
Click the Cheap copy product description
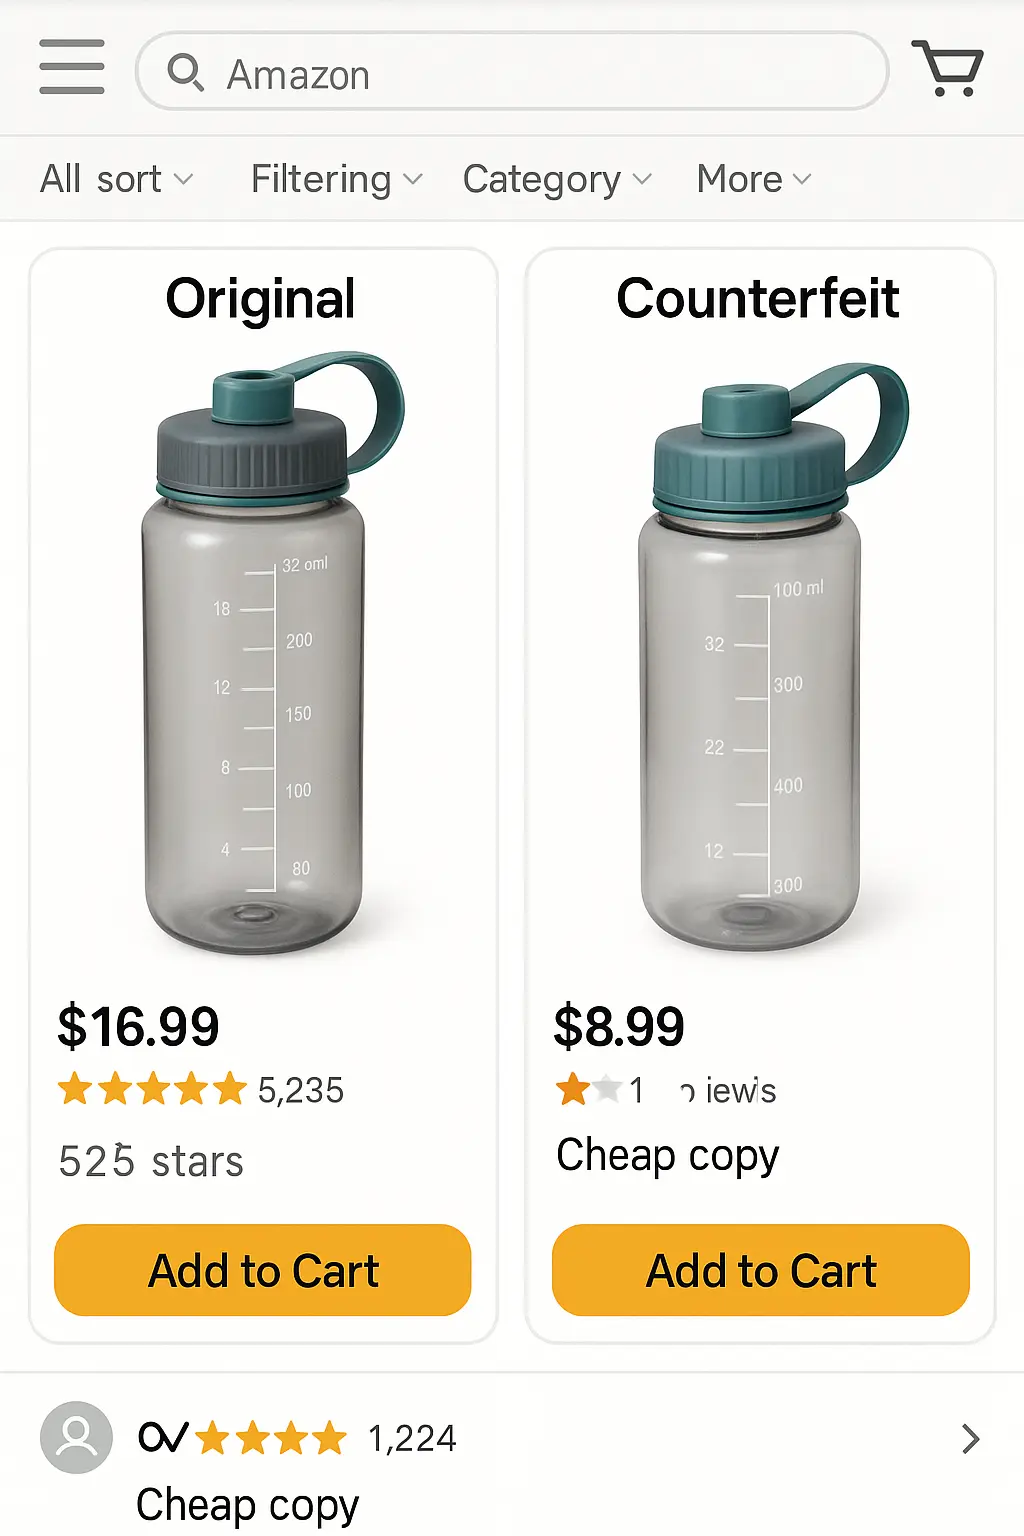pyautogui.click(x=667, y=1155)
